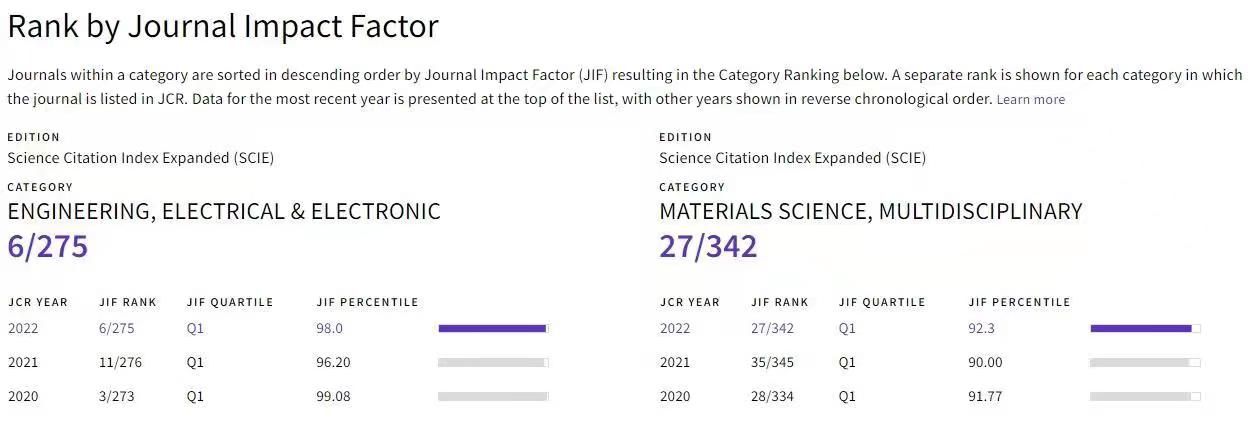
Task: Click the 2020 Materials Science percentile bar
Action: click(1145, 396)
